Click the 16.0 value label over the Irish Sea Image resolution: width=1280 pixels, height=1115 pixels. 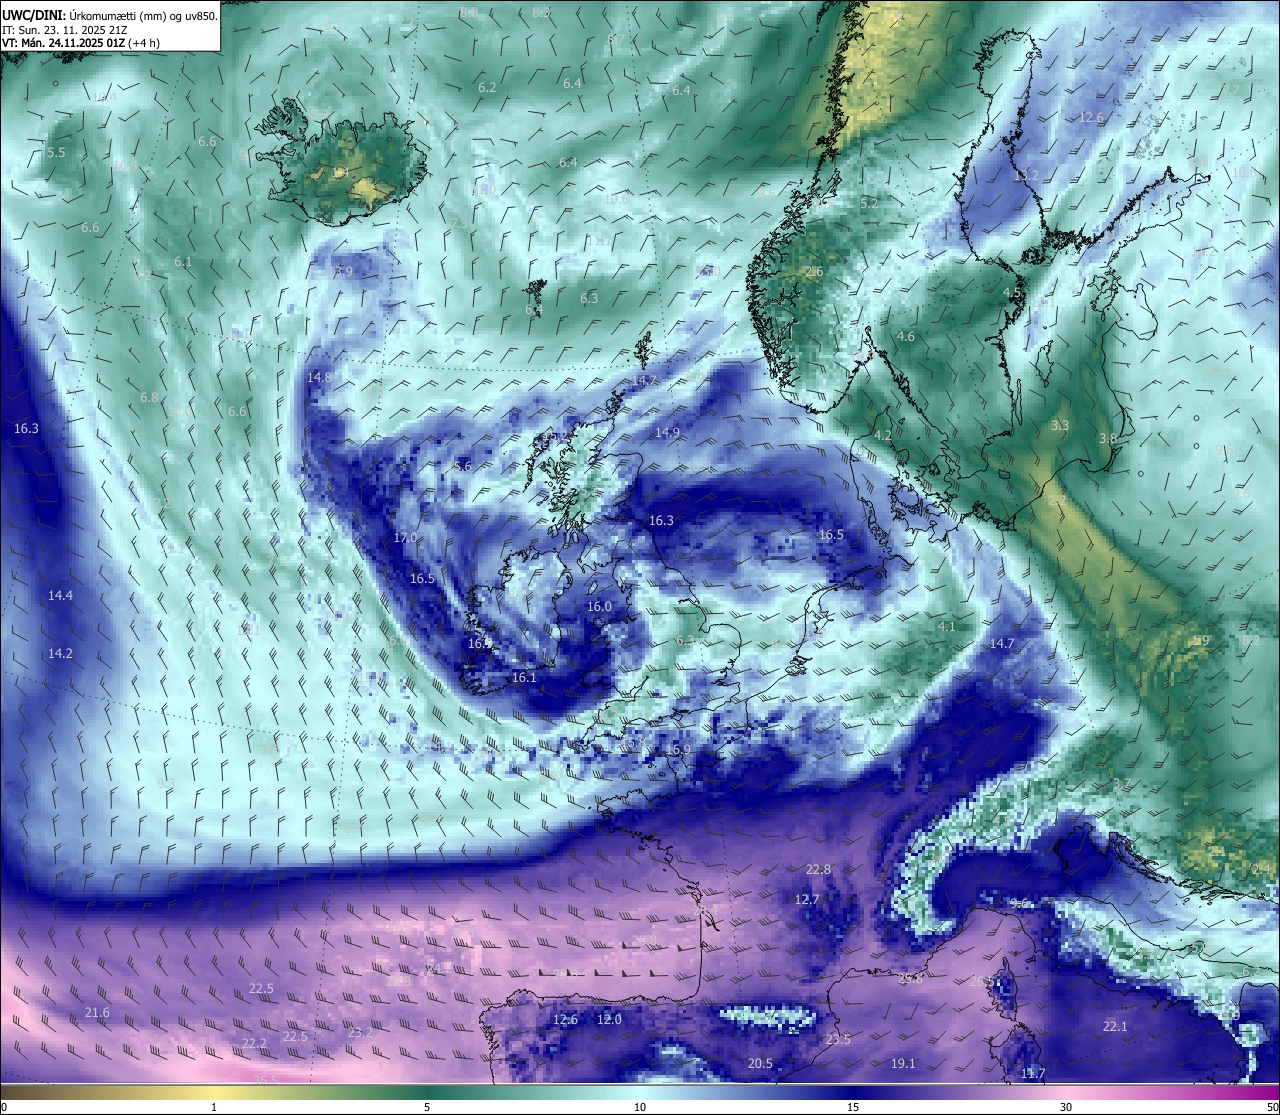pos(599,606)
